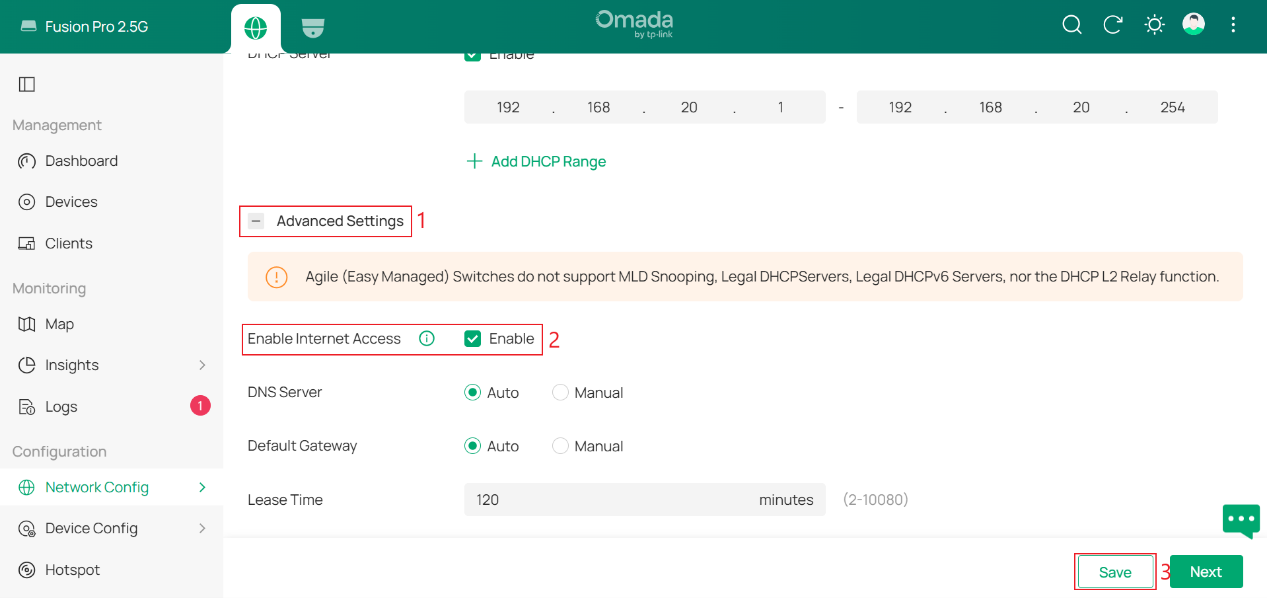Edit DHCP end IP last octet 254
The image size is (1267, 598).
[1172, 107]
